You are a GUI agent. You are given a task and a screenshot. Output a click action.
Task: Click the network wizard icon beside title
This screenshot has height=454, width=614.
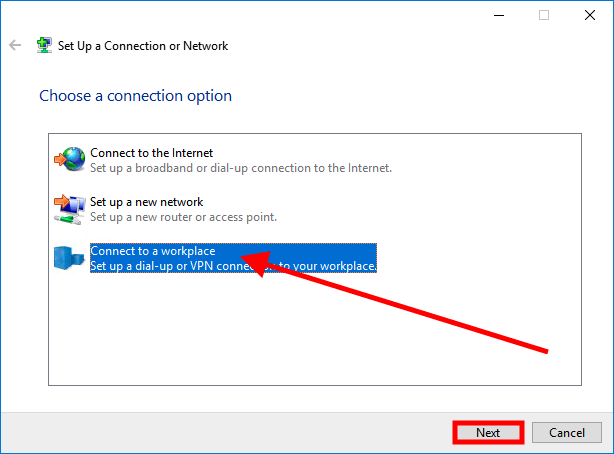(44, 45)
